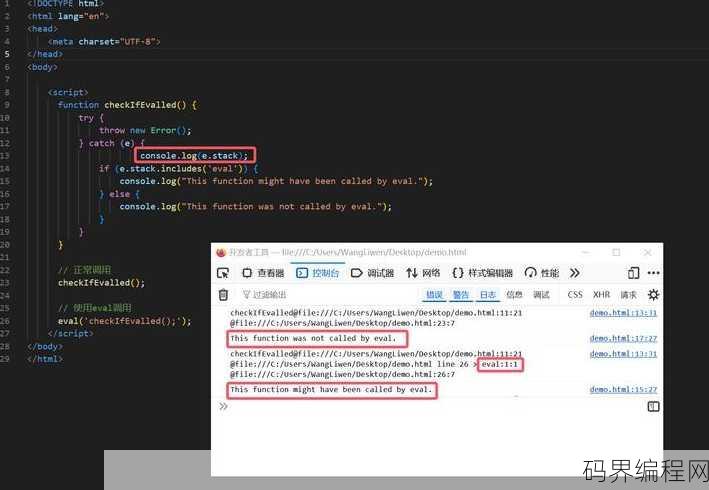Image resolution: width=709 pixels, height=490 pixels.
Task: Click the '// 正常调用' comment line
Action: coord(85,270)
